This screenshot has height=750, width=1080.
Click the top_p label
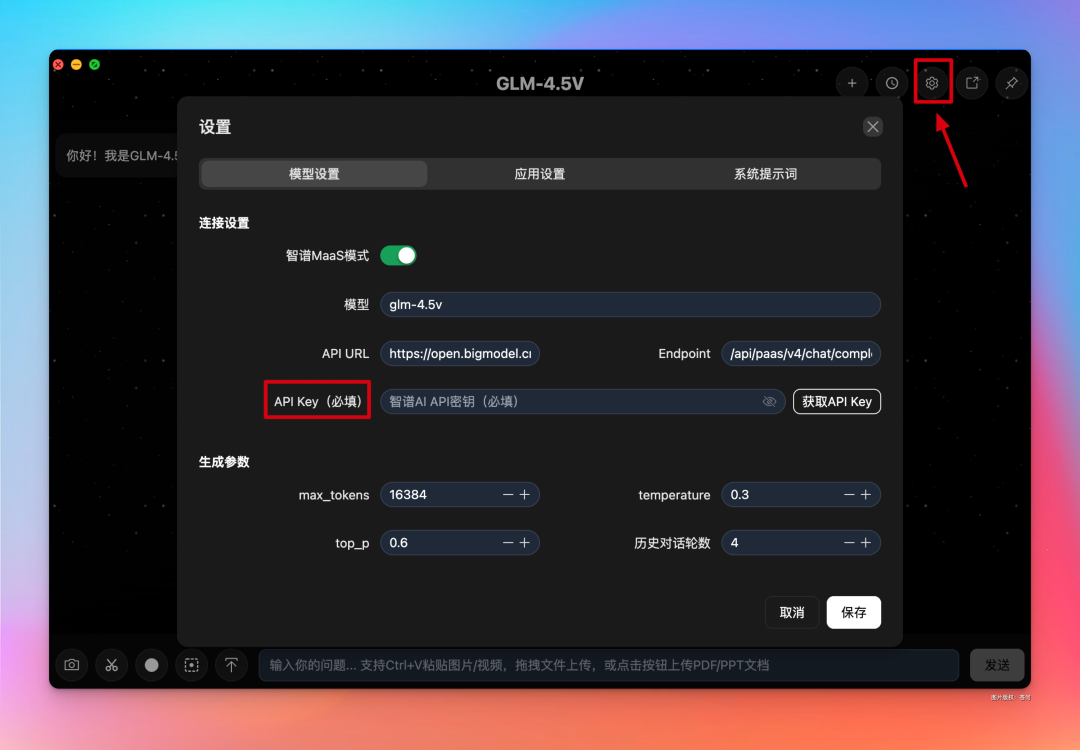352,543
